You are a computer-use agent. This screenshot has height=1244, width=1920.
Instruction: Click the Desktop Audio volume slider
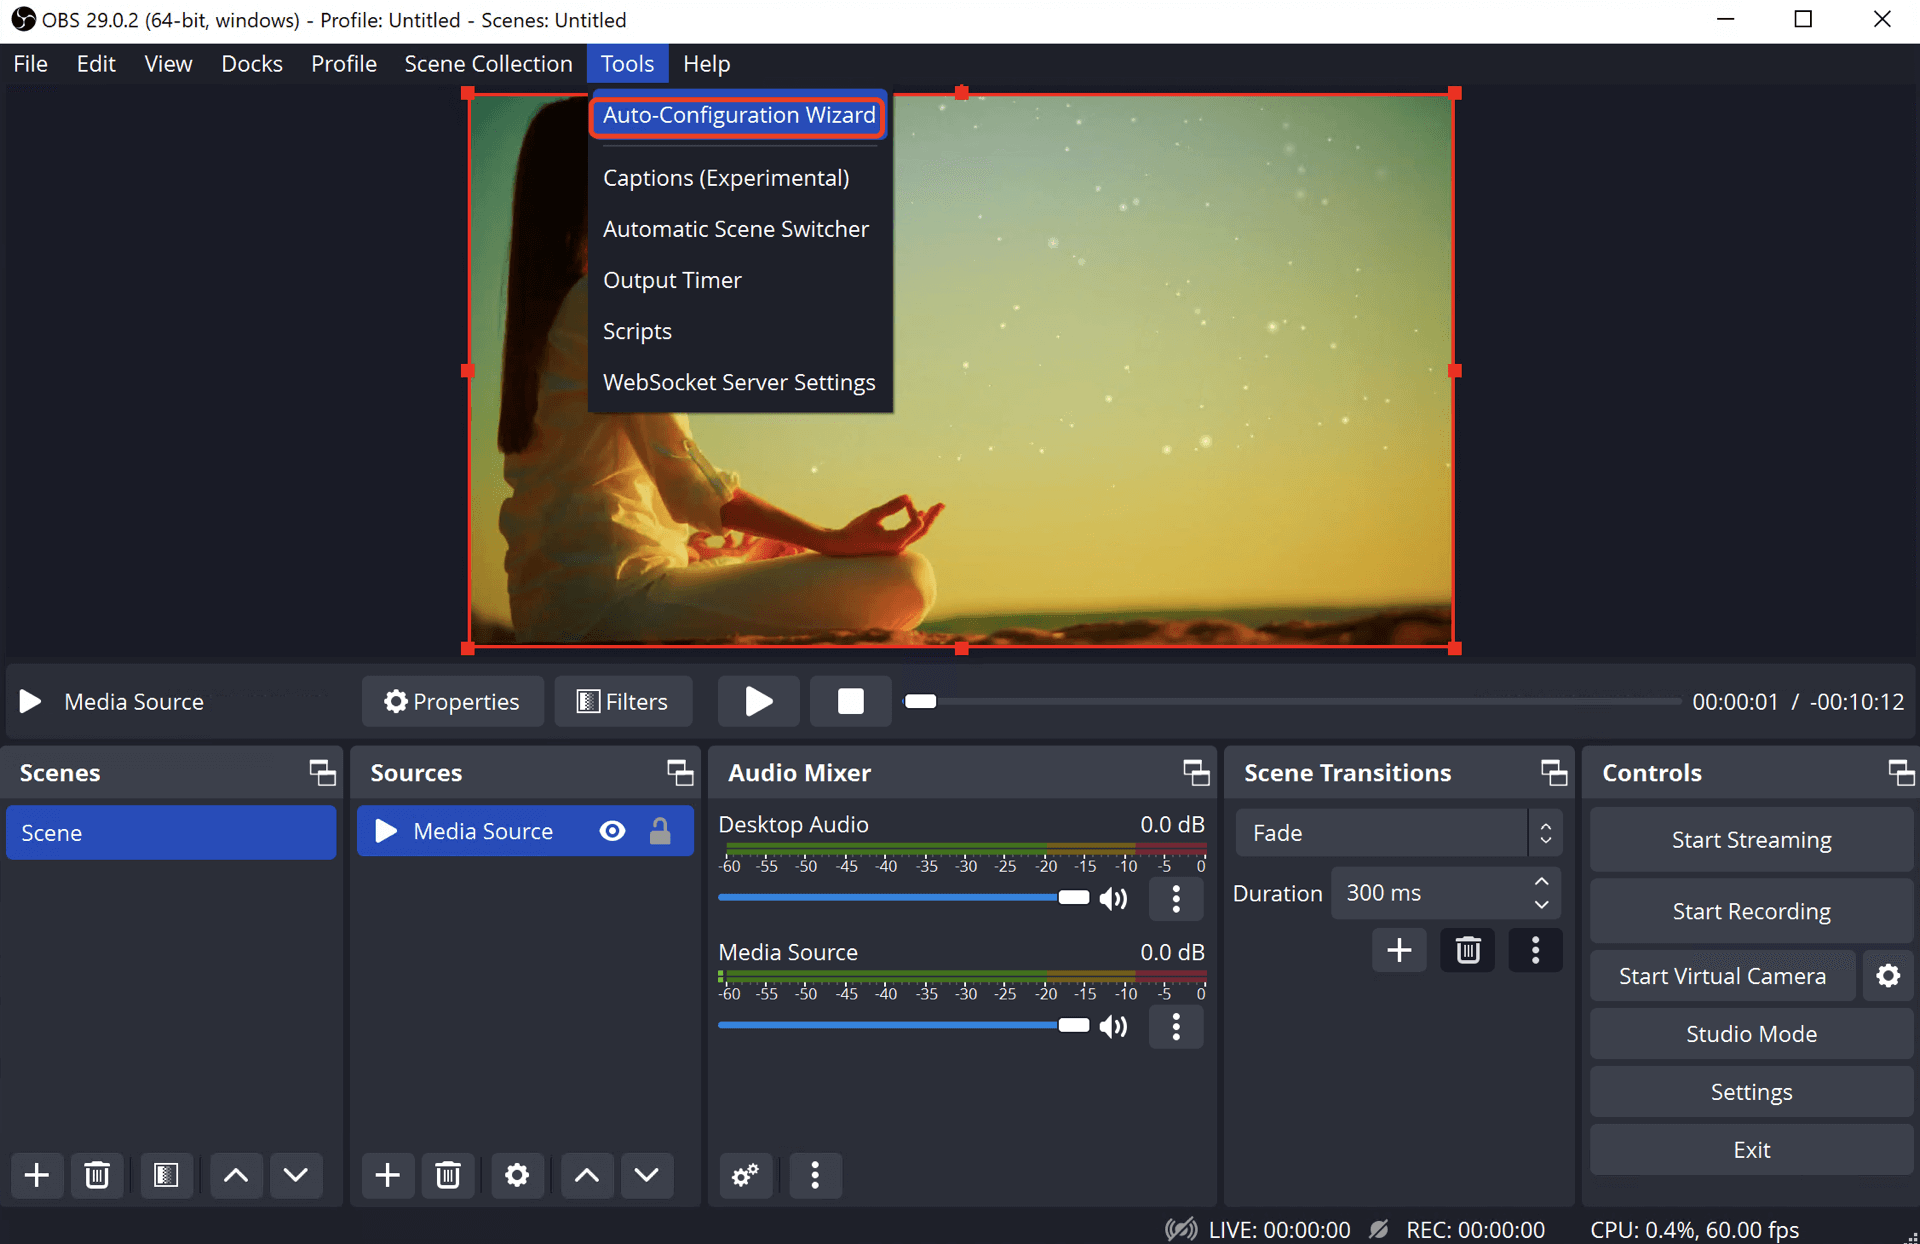(900, 897)
